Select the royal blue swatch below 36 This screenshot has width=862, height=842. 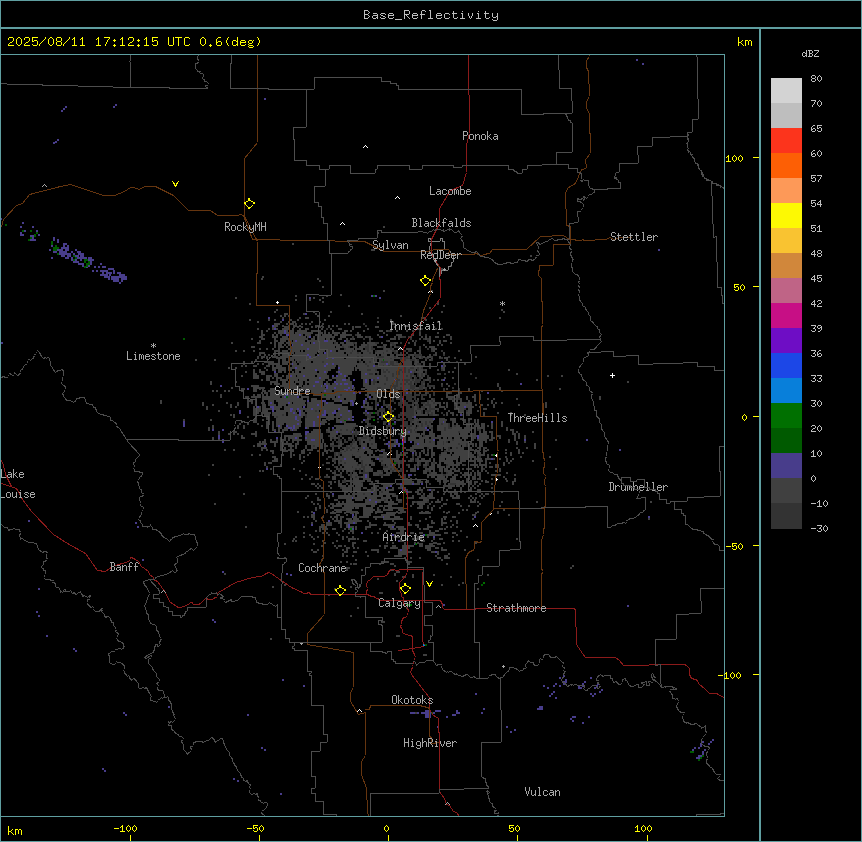[786, 365]
